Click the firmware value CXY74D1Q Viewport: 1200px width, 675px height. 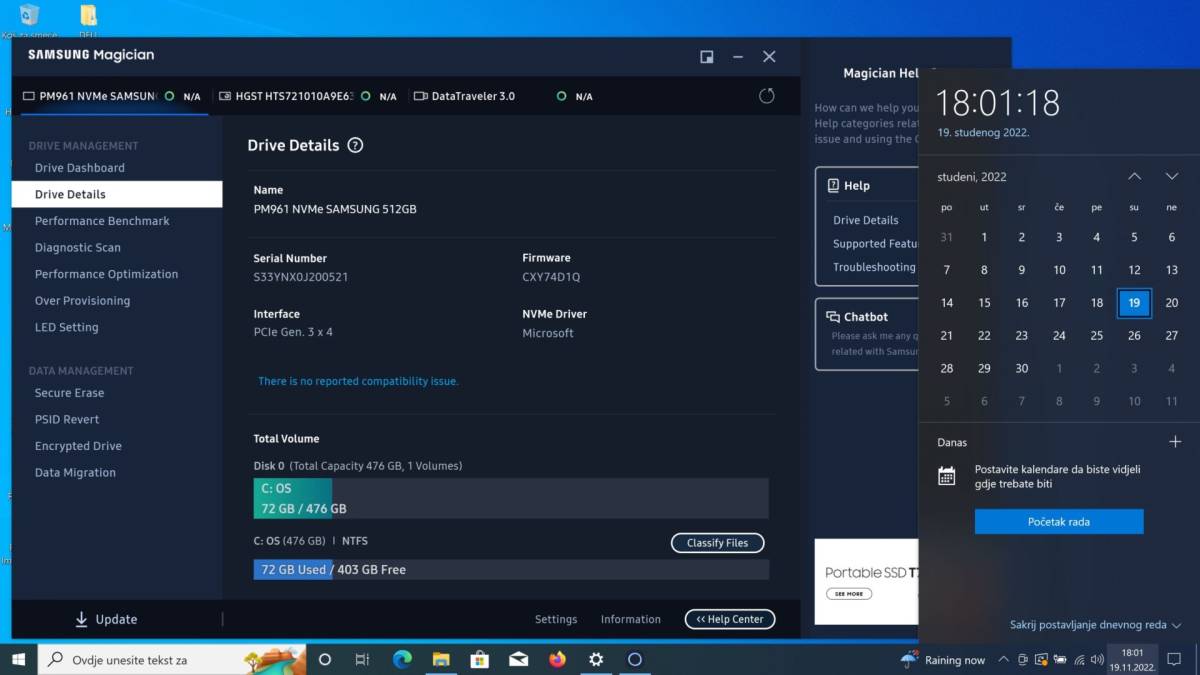[x=551, y=277]
